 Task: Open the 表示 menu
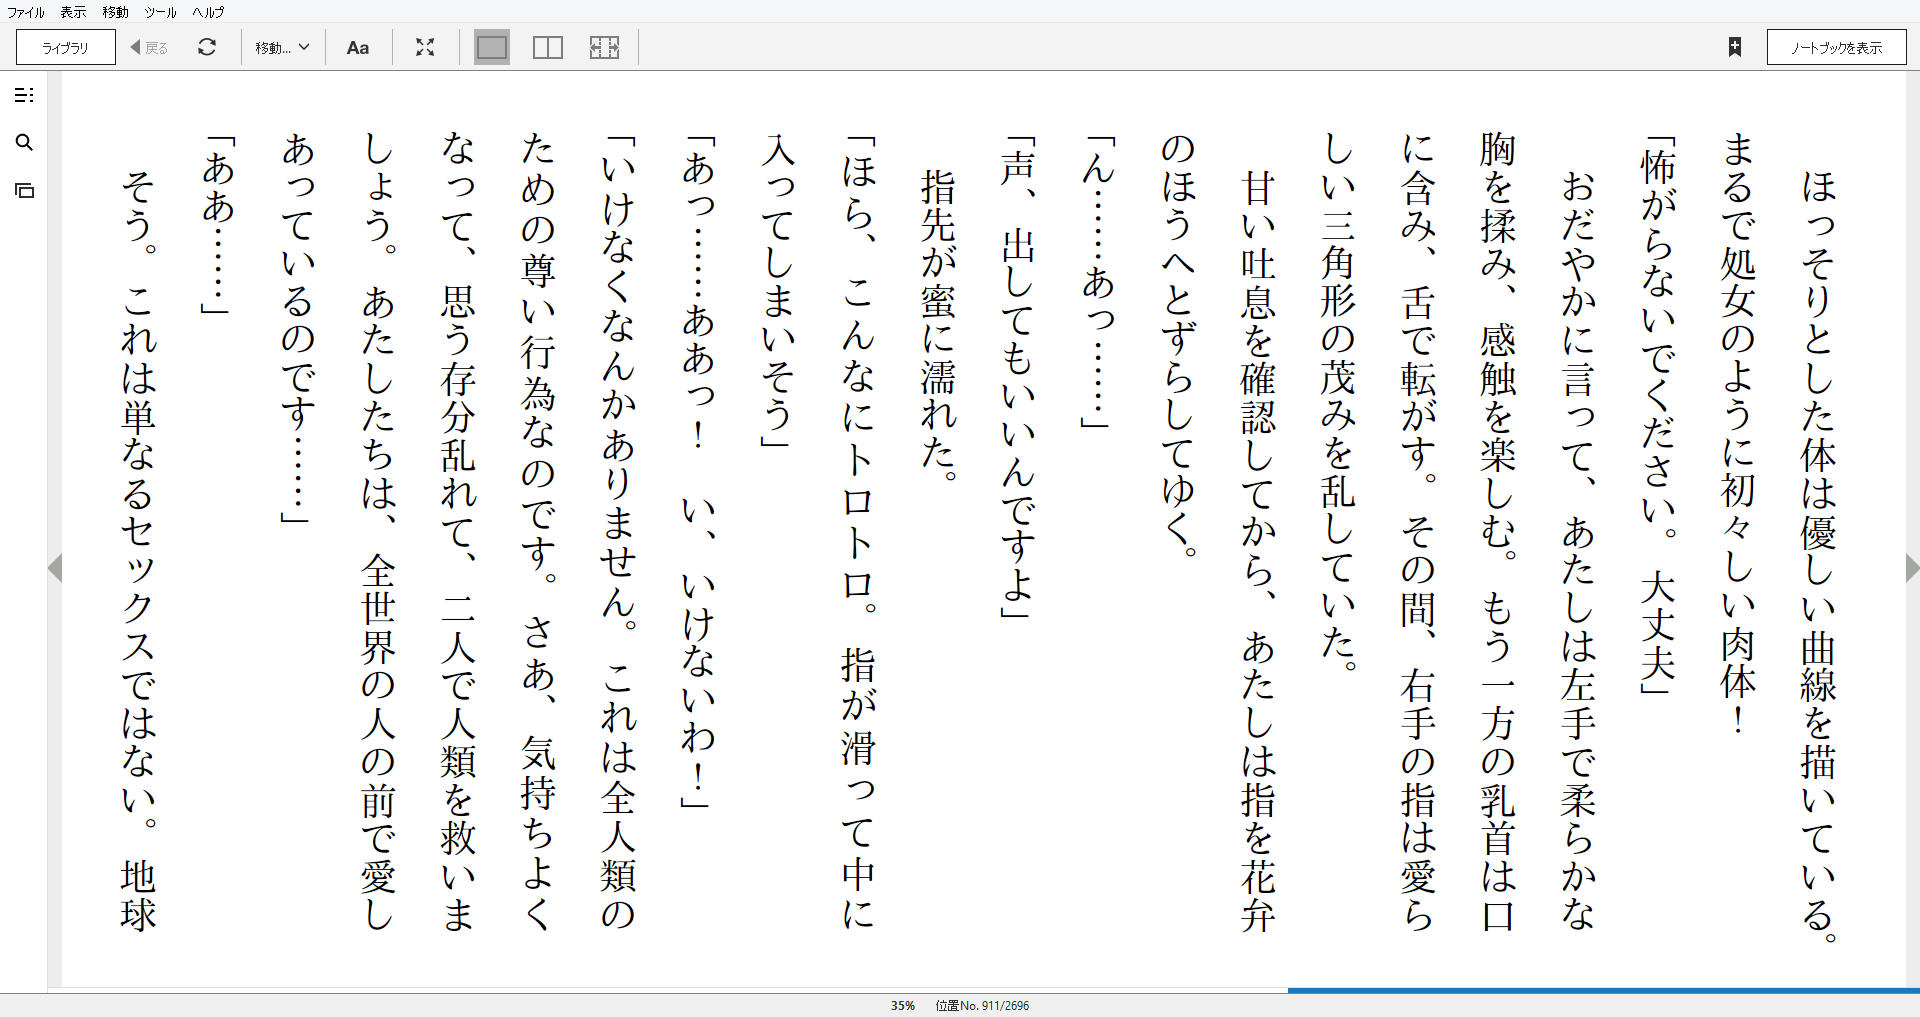73,12
